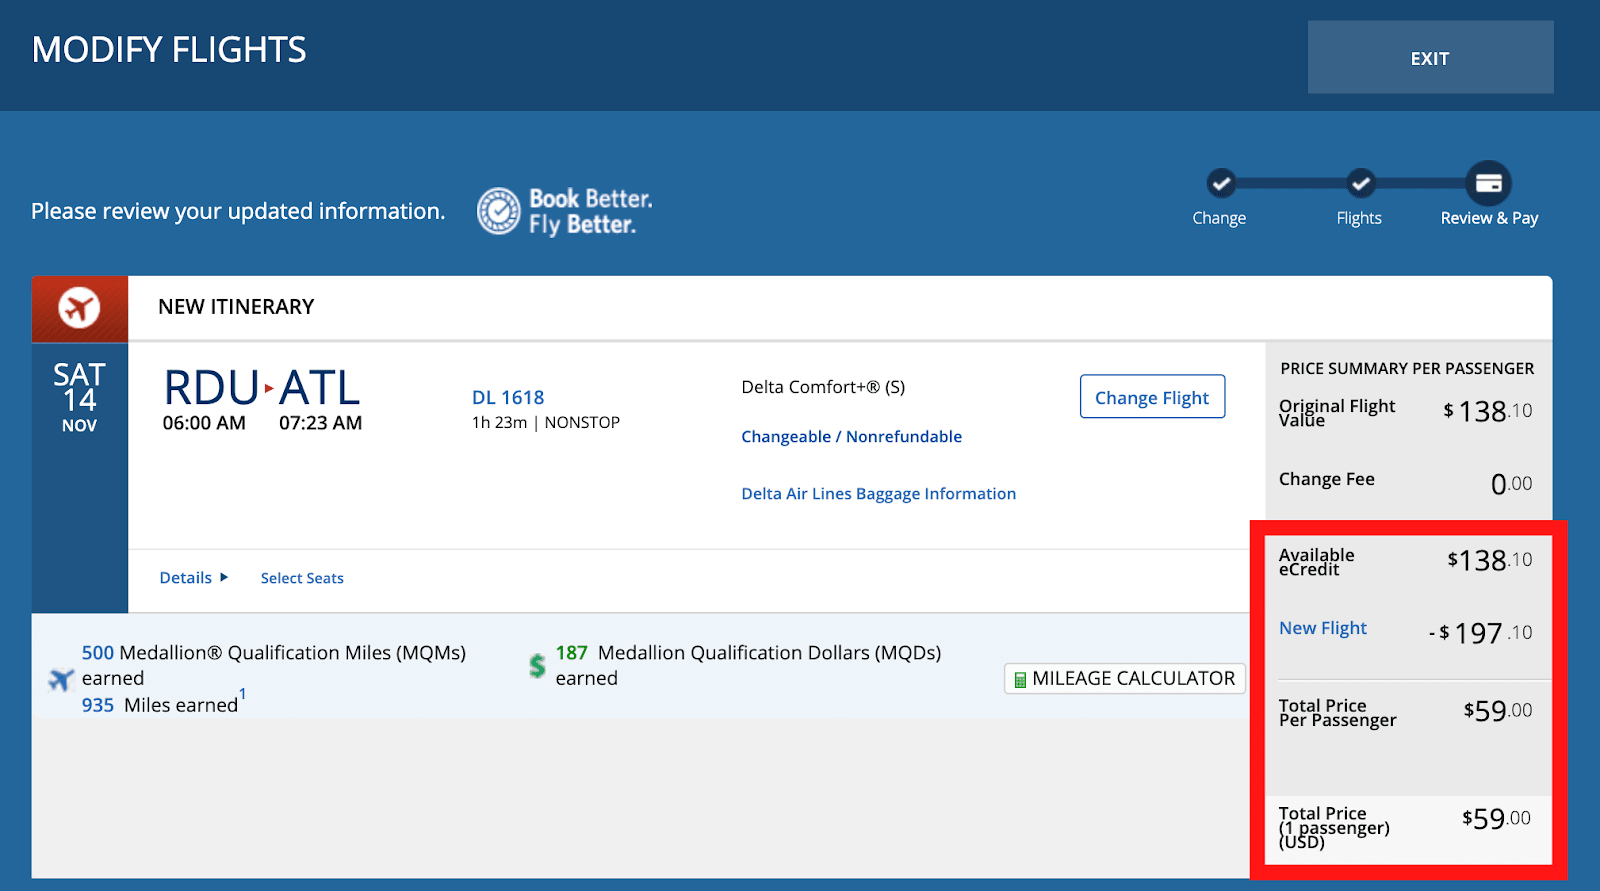Click the Original Flight Value $138.10 amount
The height and width of the screenshot is (891, 1600).
tap(1487, 411)
